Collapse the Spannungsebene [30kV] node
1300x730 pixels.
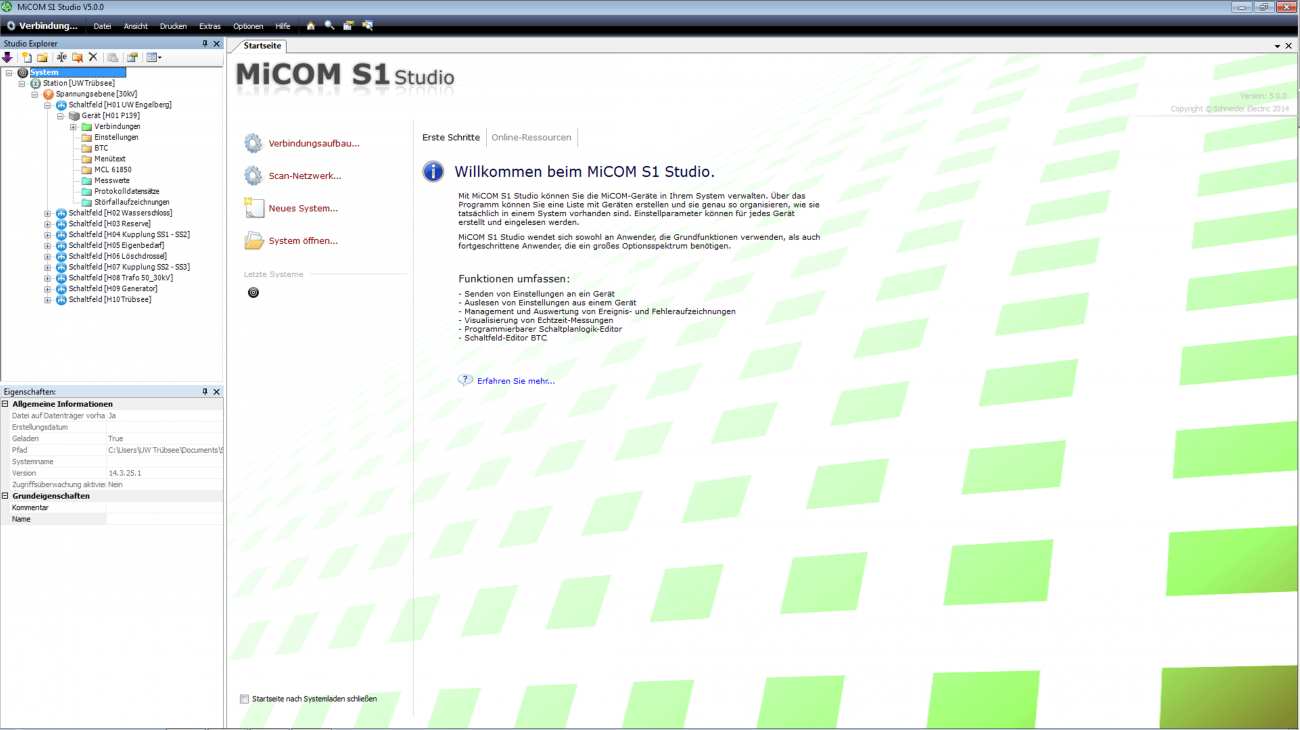(x=35, y=94)
